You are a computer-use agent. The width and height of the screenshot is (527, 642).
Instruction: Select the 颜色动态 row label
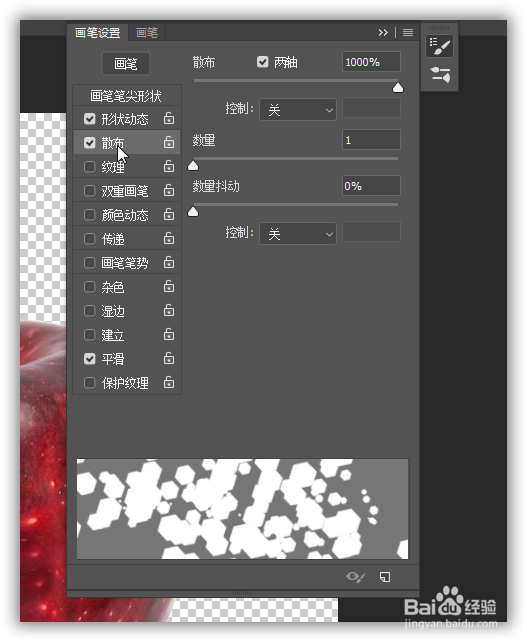tap(125, 215)
